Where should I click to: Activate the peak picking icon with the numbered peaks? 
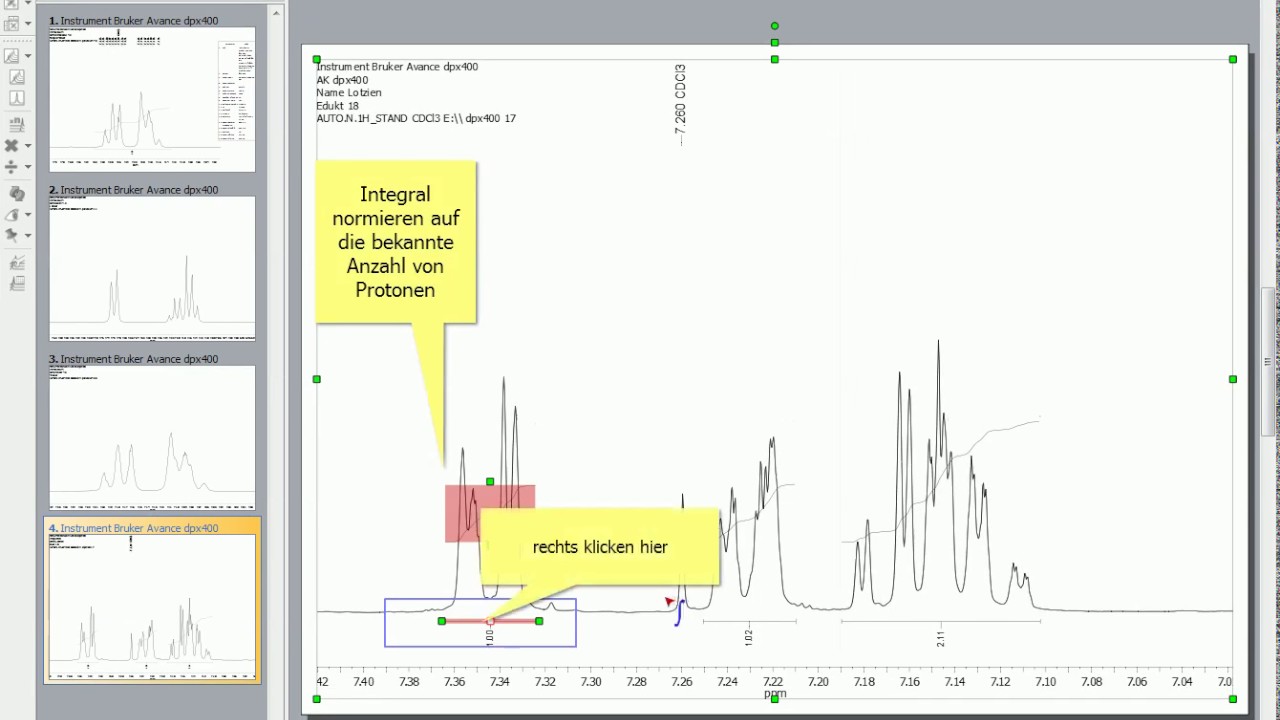click(x=16, y=124)
